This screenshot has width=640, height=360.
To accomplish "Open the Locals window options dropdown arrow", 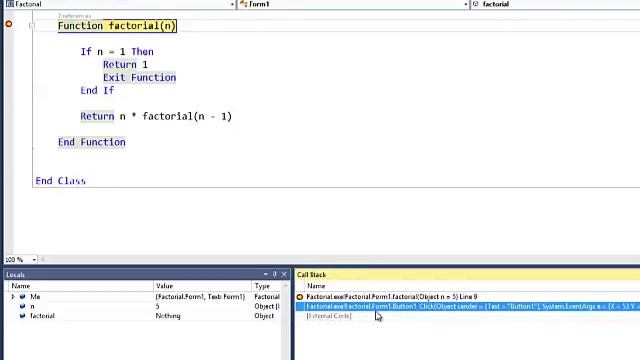I will tap(266, 274).
